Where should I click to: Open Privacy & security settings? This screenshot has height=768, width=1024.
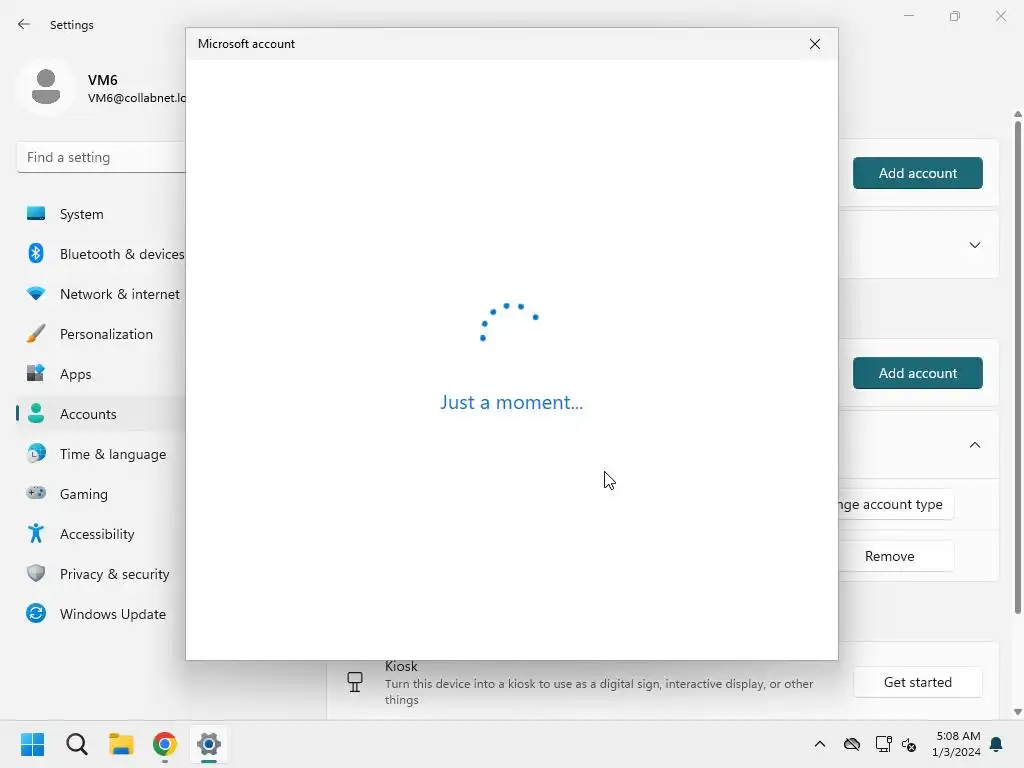(101, 574)
